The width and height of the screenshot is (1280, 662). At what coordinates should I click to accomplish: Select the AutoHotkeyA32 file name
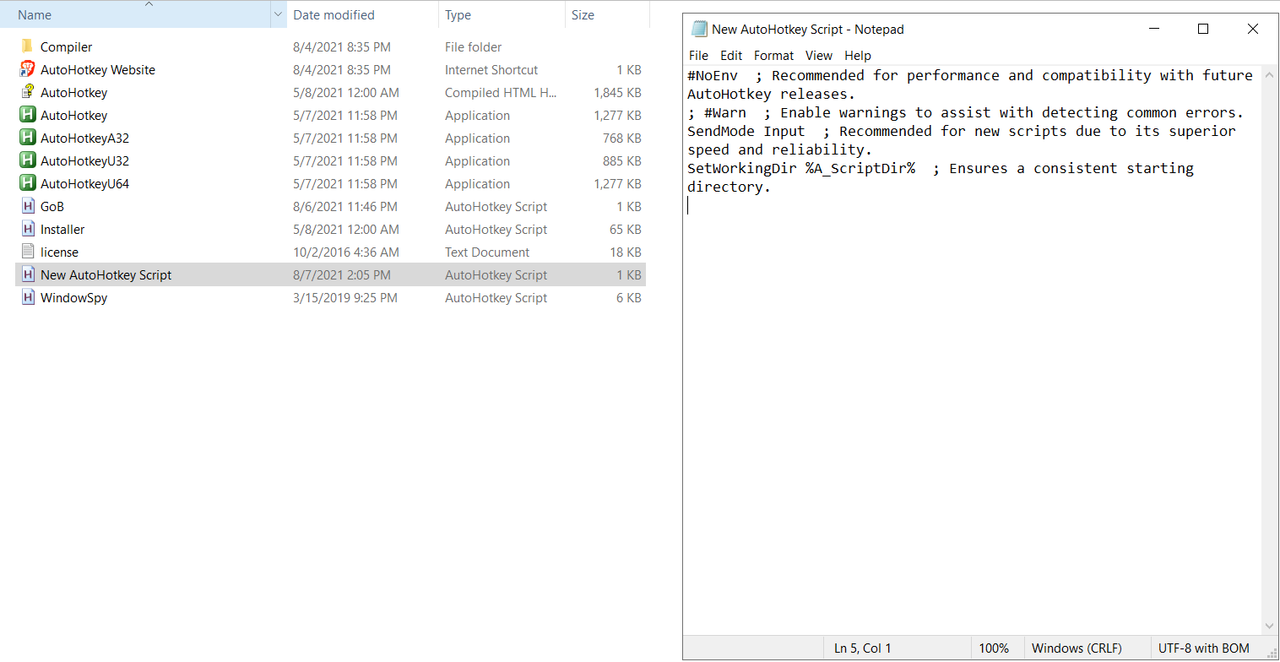[85, 138]
